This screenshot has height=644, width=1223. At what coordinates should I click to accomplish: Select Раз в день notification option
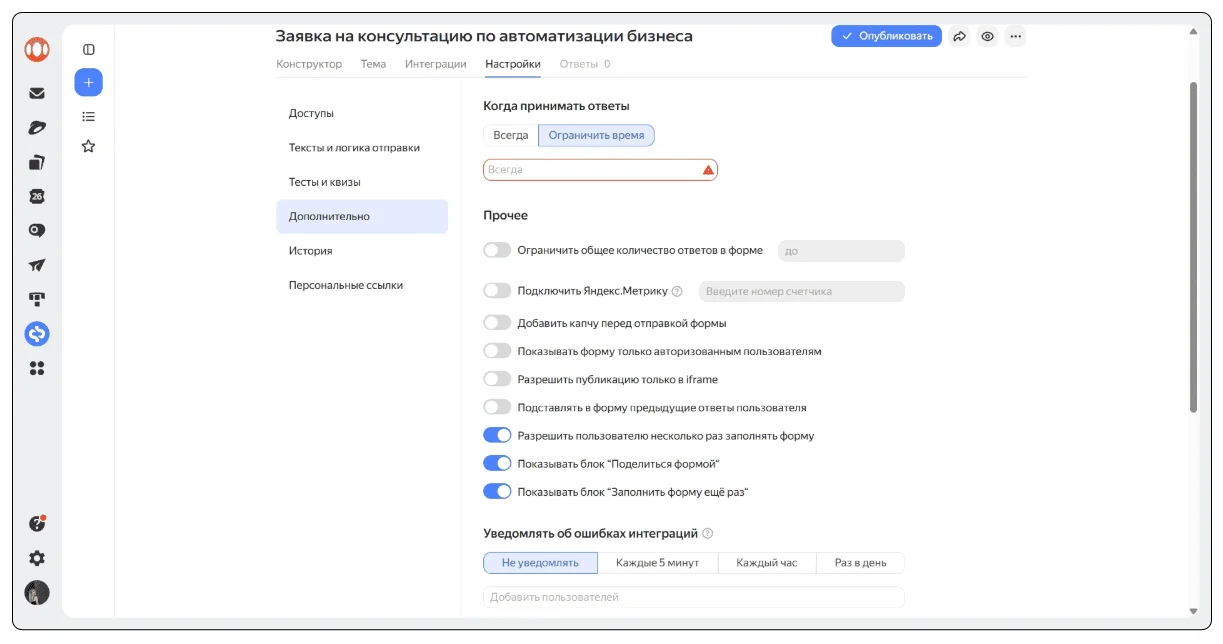[x=861, y=563]
